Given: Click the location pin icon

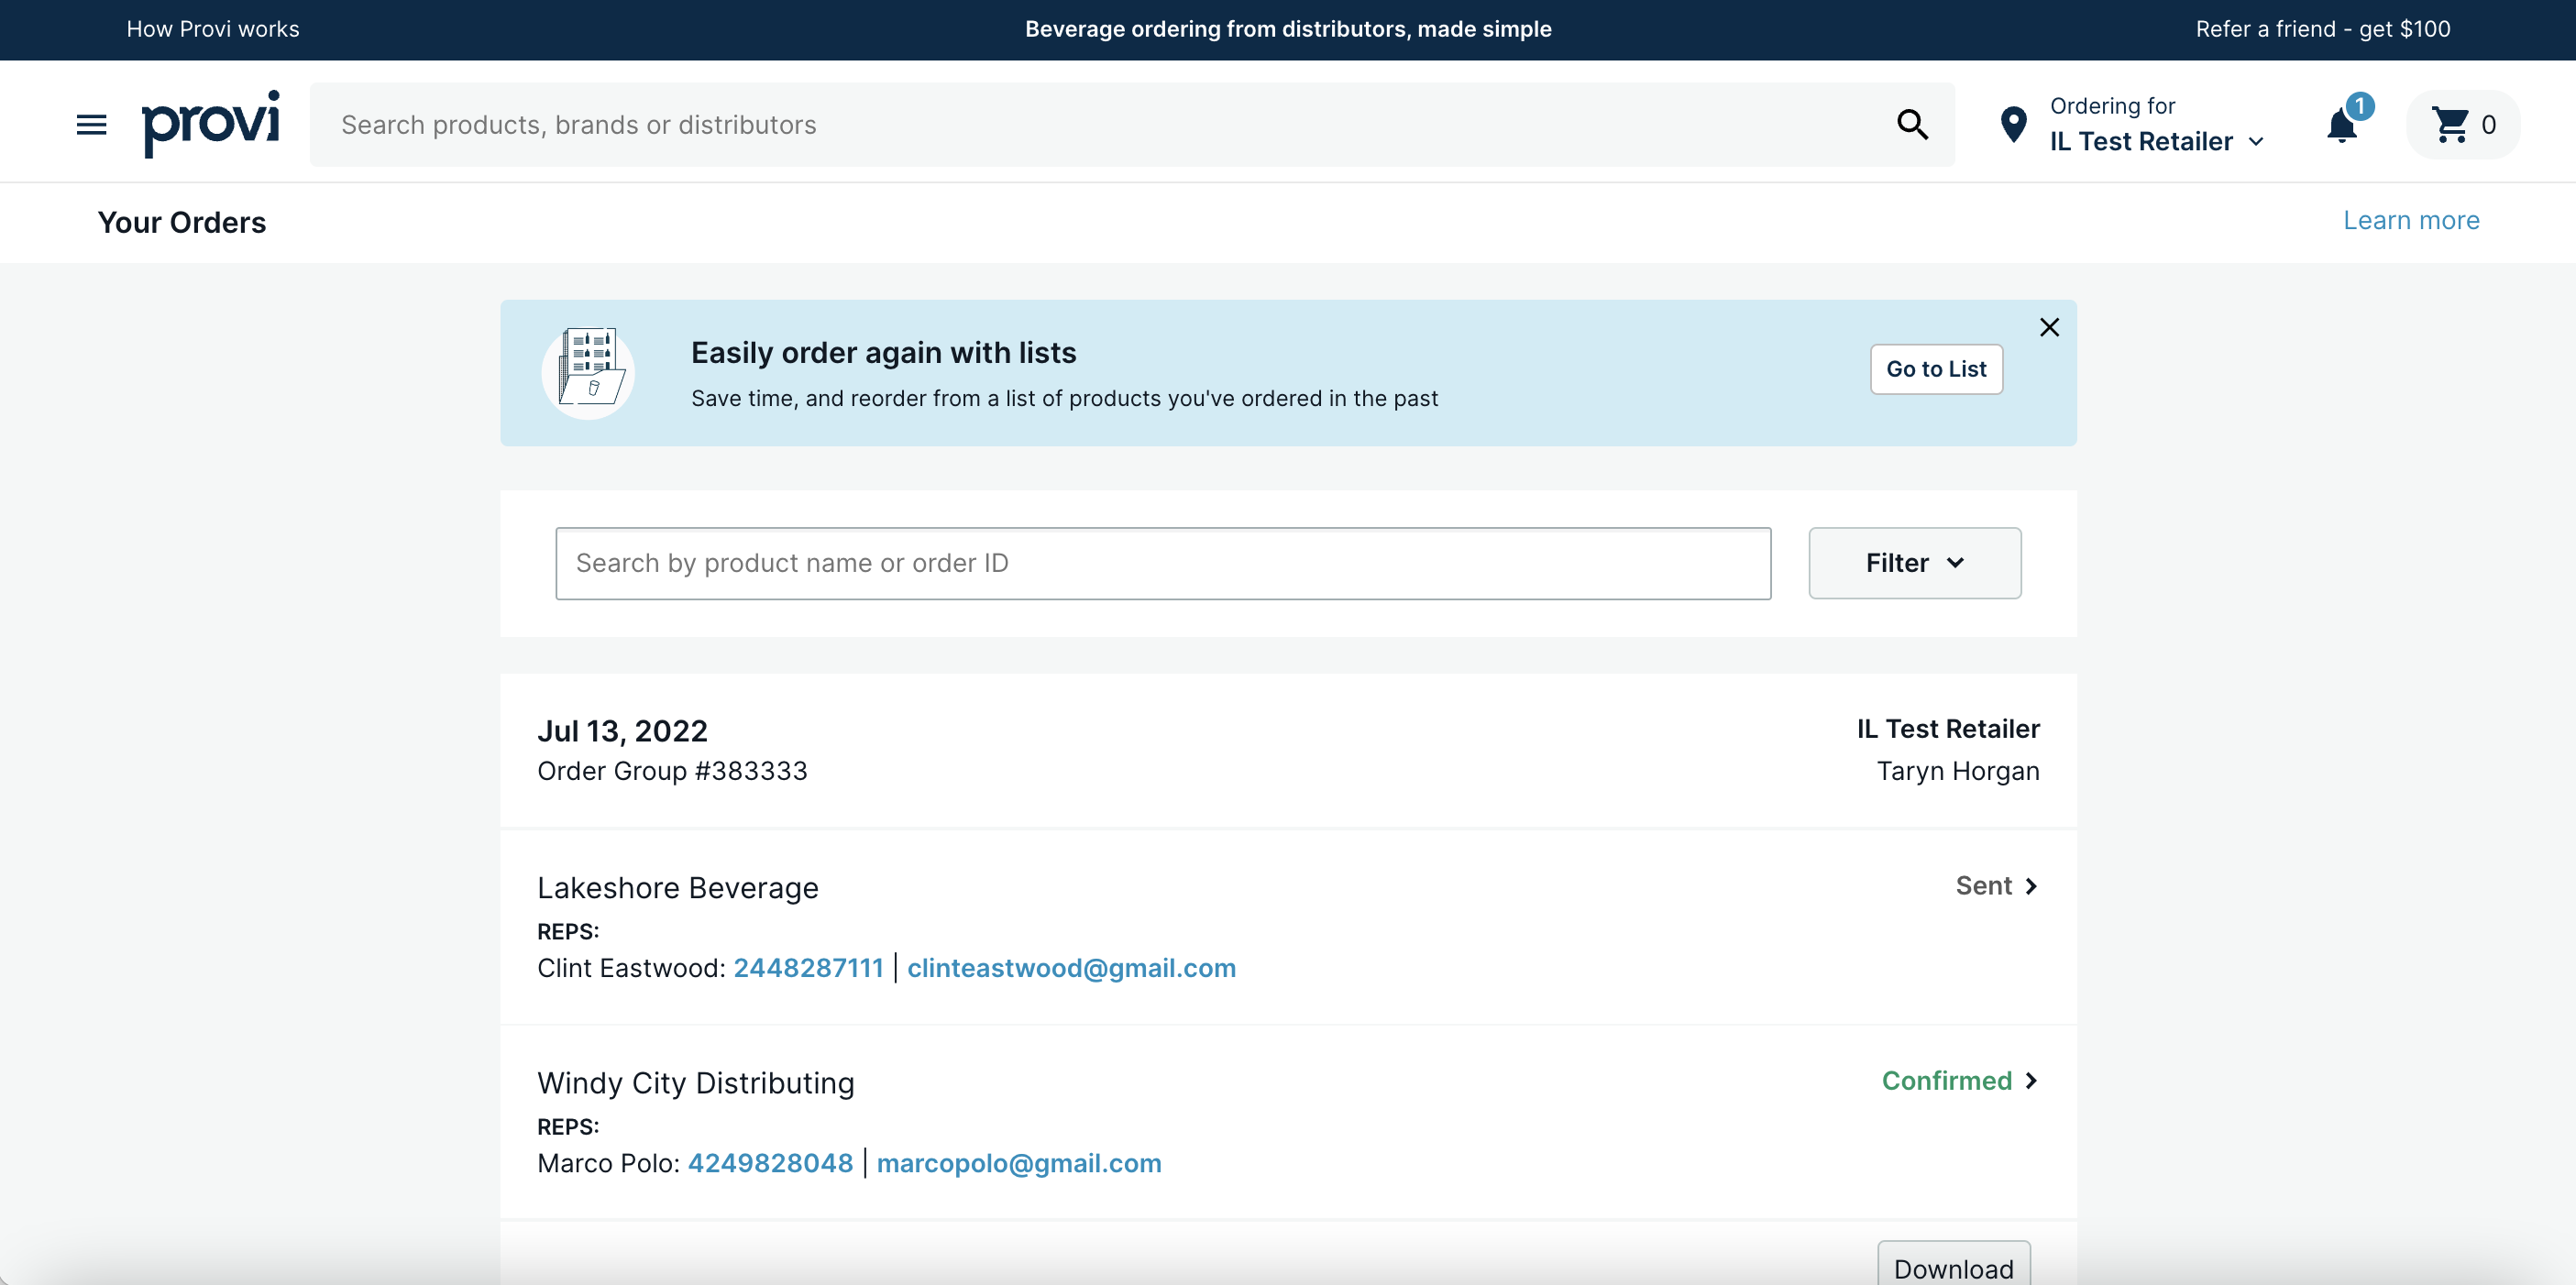Looking at the screenshot, I should point(2012,125).
